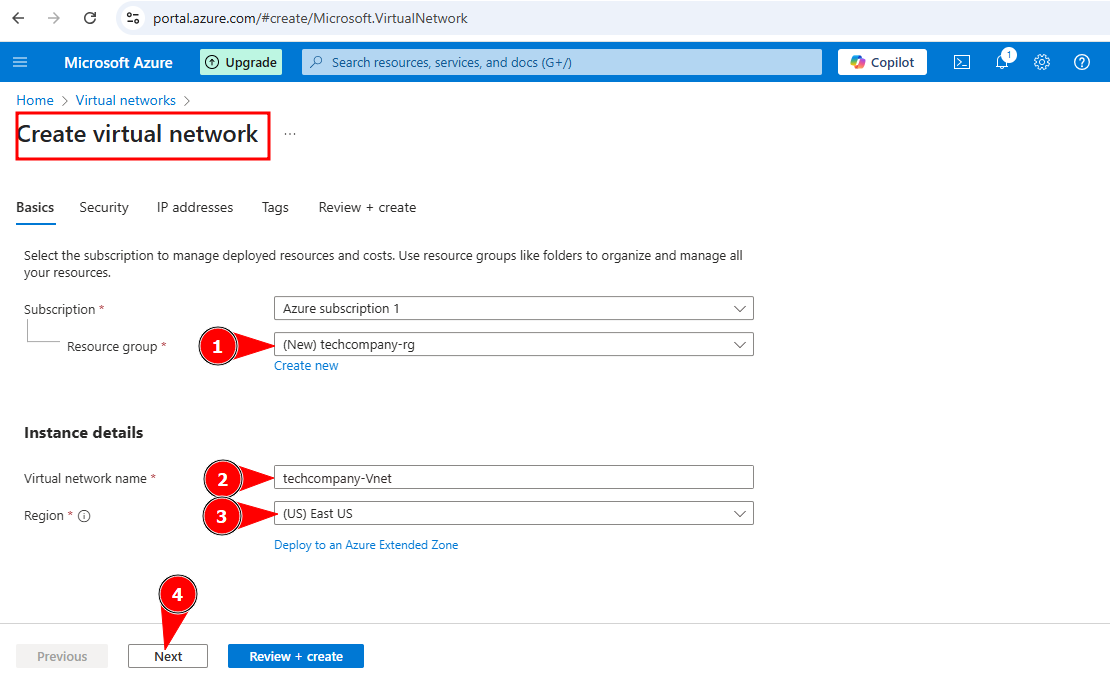The image size is (1110, 675).
Task: Click the Upgrade button
Action: click(x=241, y=62)
